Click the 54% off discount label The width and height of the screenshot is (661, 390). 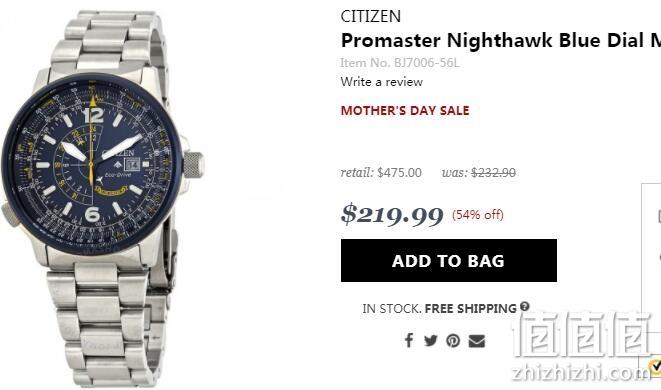[x=478, y=215]
